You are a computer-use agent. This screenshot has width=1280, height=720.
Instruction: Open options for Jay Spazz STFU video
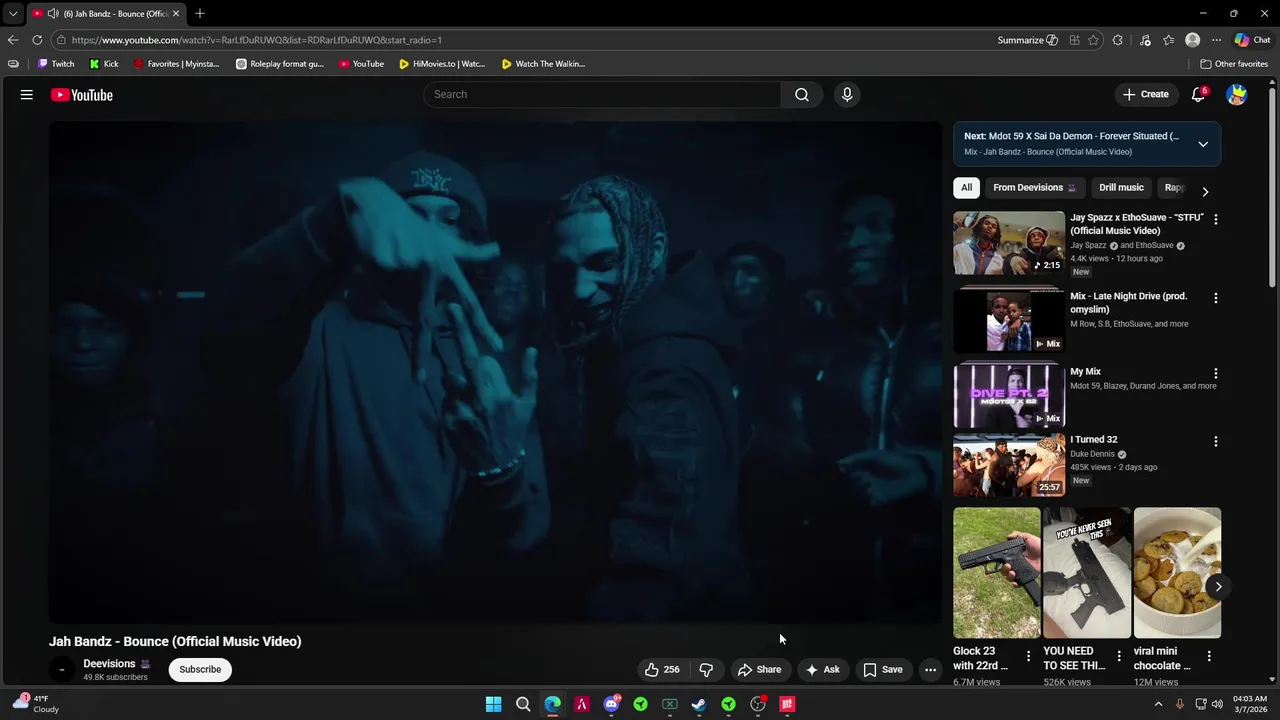[1216, 219]
